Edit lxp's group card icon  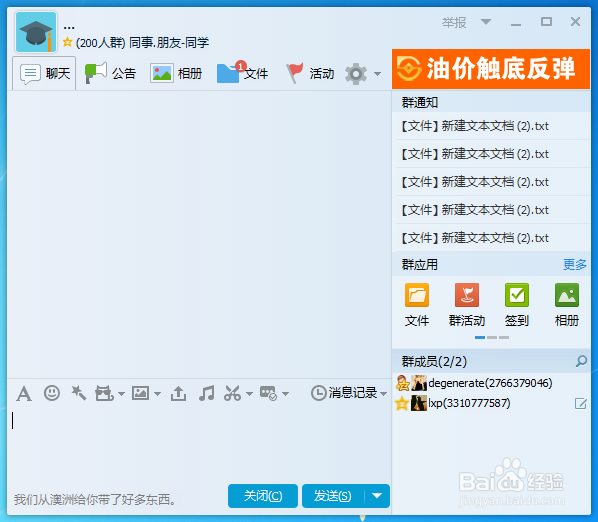[x=580, y=403]
